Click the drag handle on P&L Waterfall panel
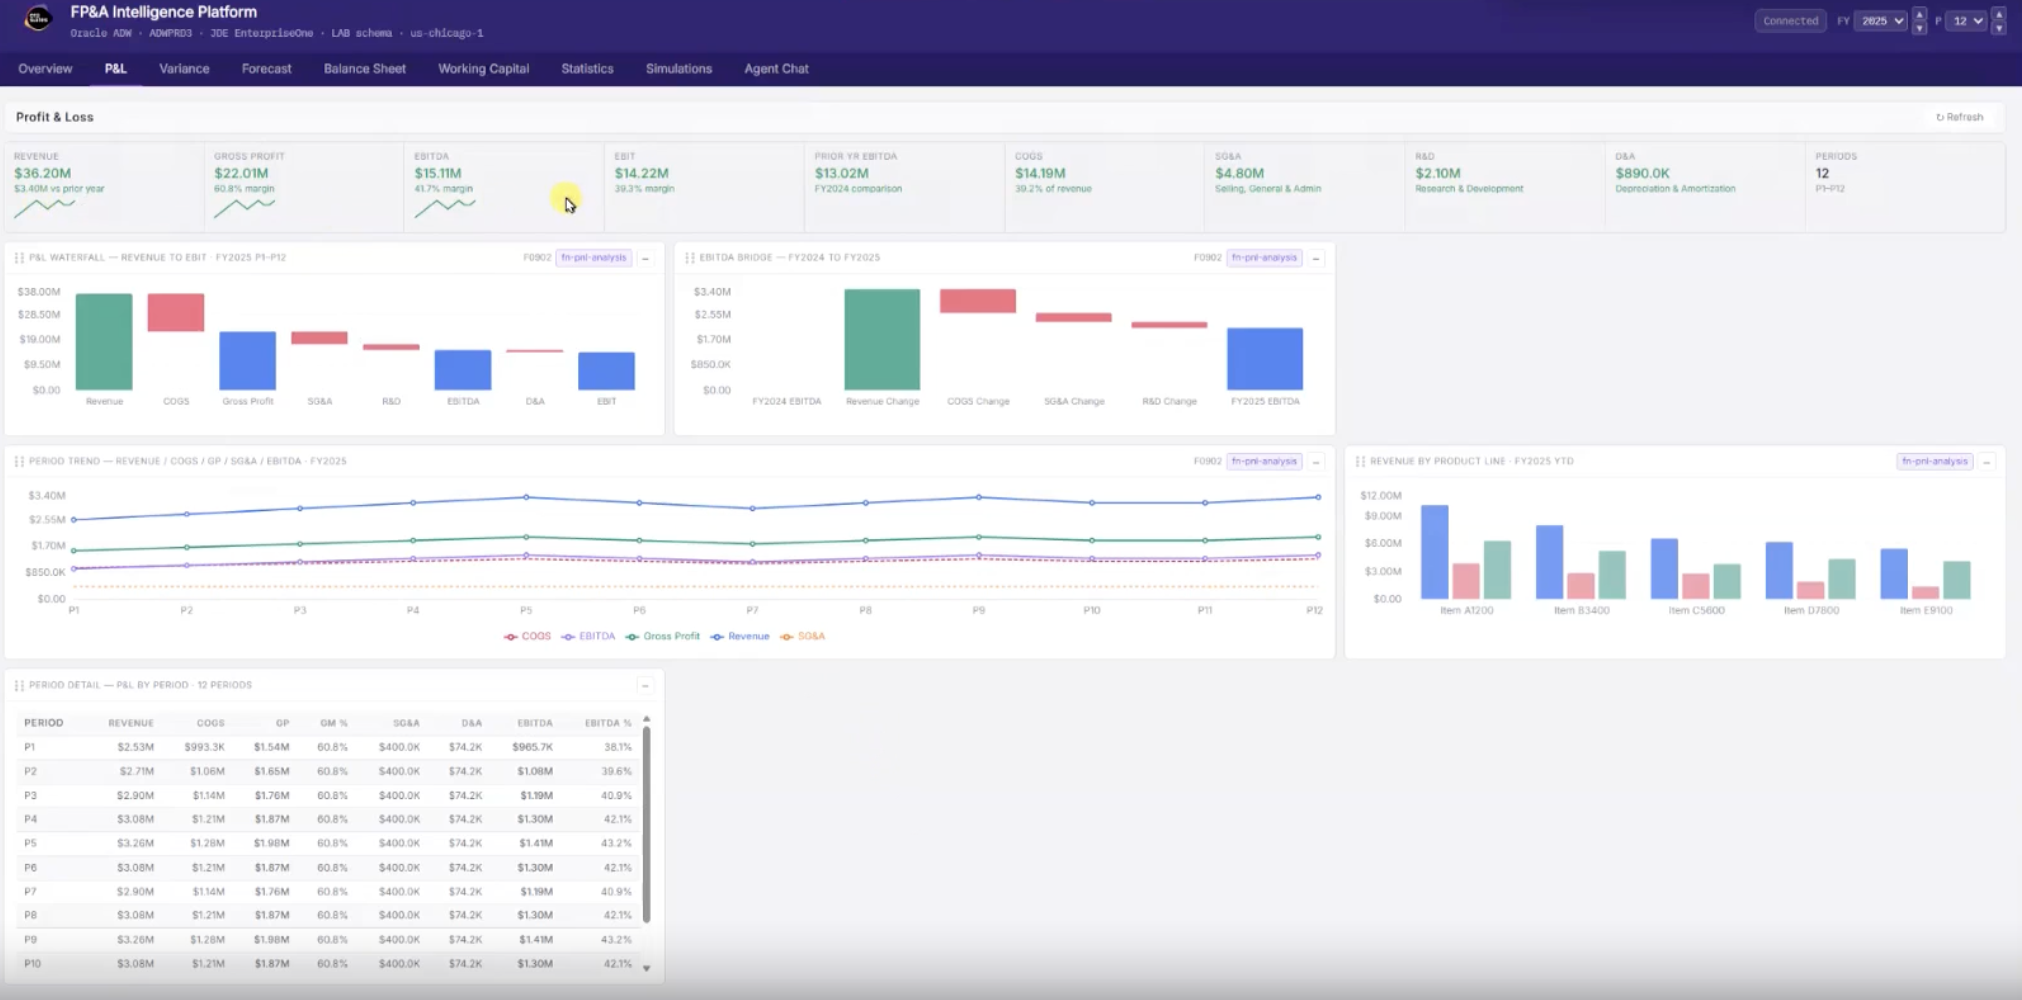 (19, 258)
